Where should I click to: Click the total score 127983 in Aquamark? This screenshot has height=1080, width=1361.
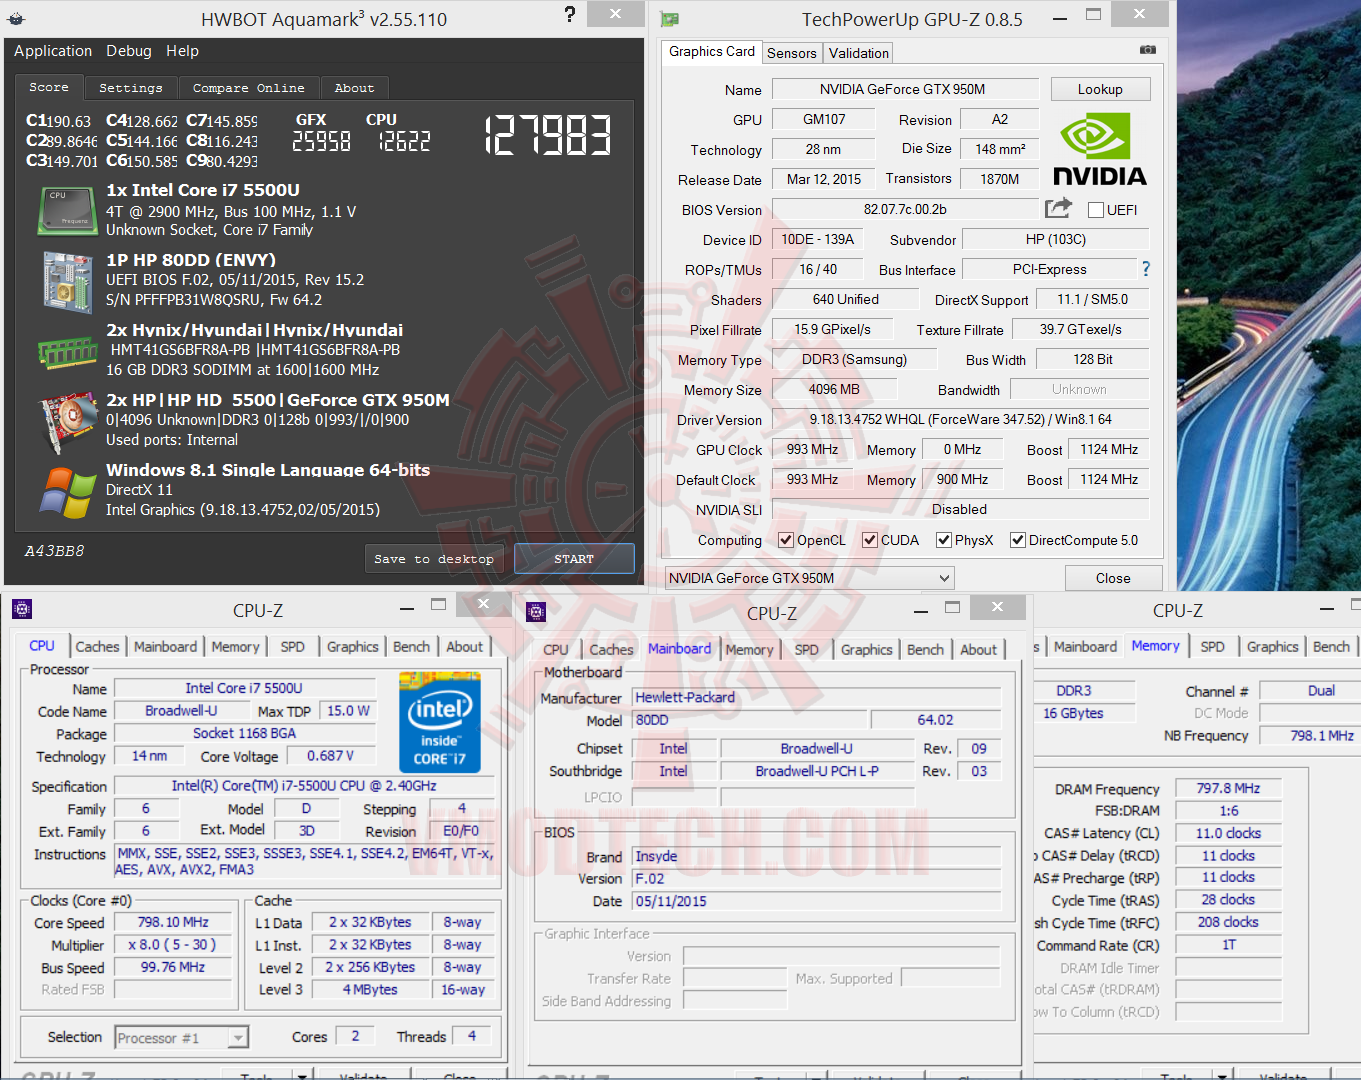point(548,135)
